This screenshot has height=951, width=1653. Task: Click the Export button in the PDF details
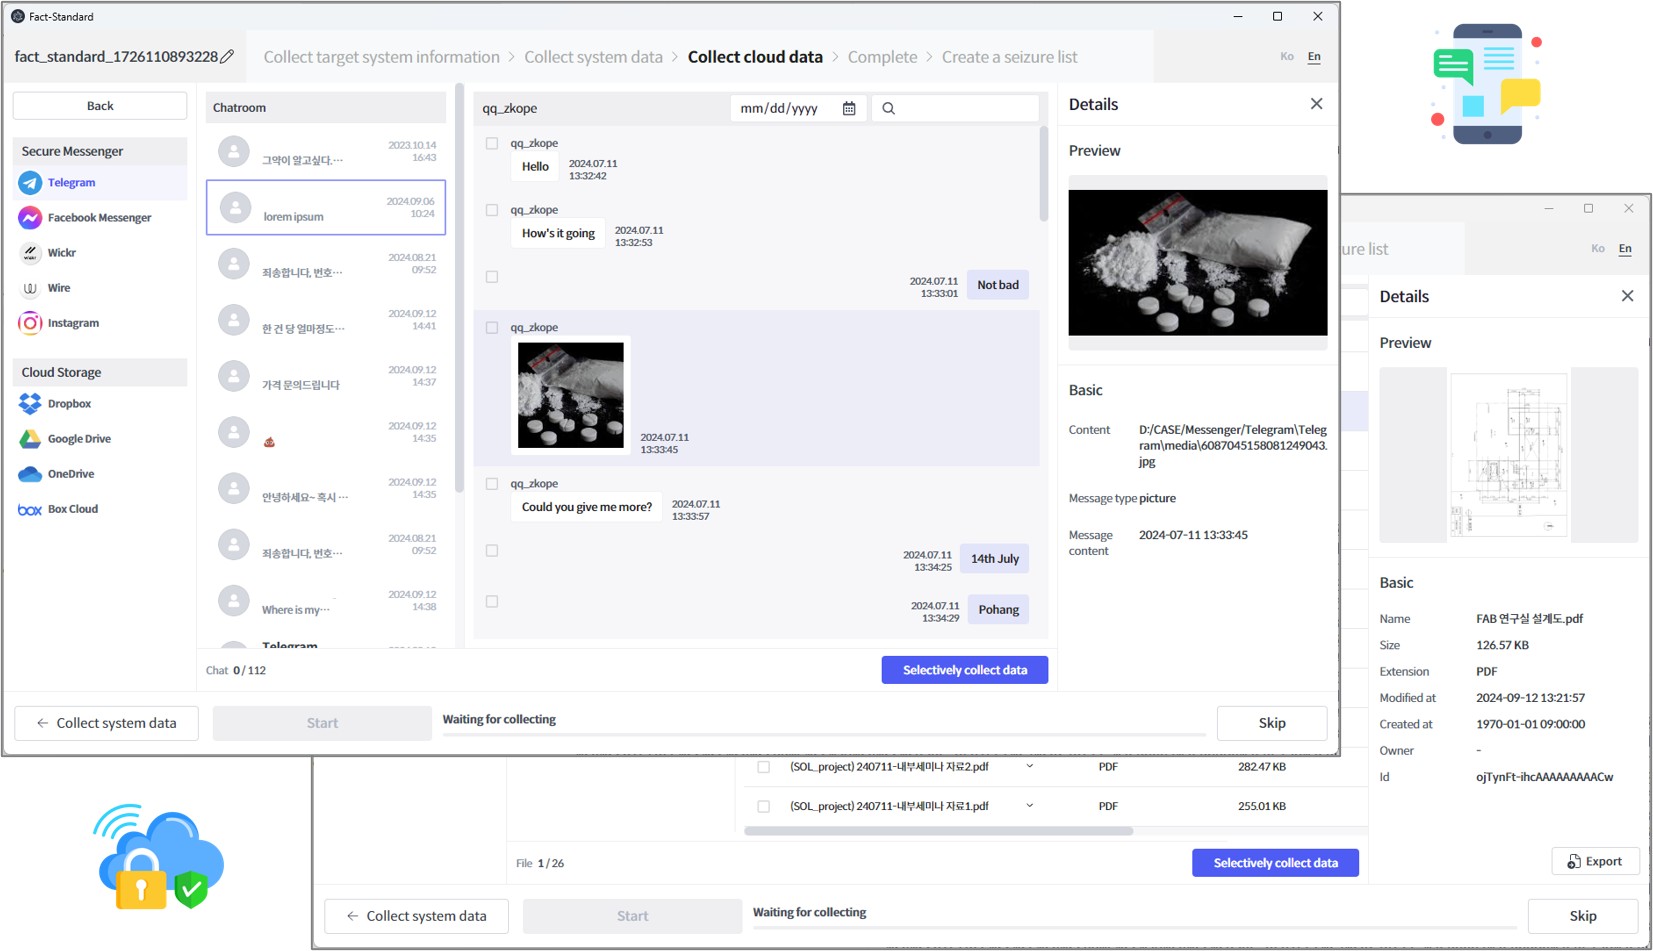1595,861
